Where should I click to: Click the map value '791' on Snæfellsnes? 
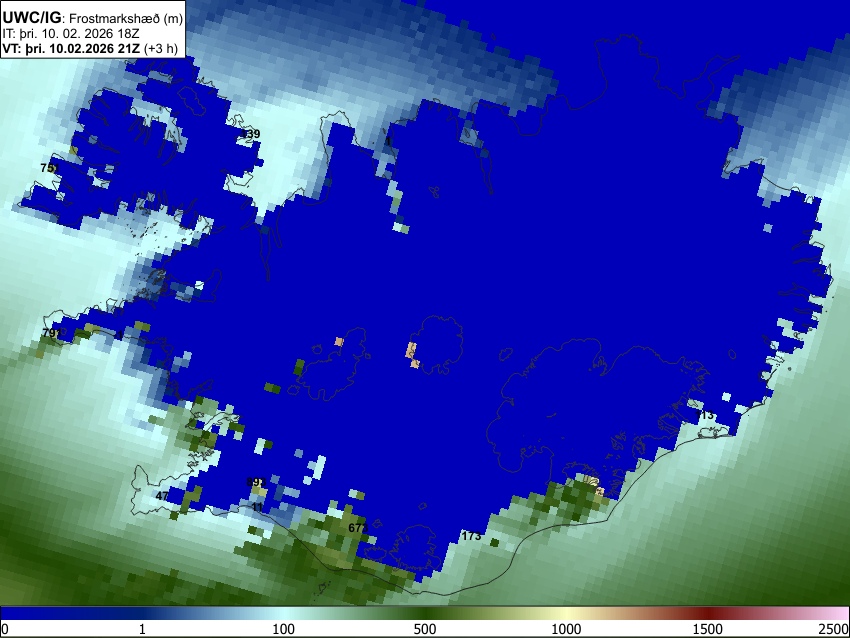coord(51,332)
